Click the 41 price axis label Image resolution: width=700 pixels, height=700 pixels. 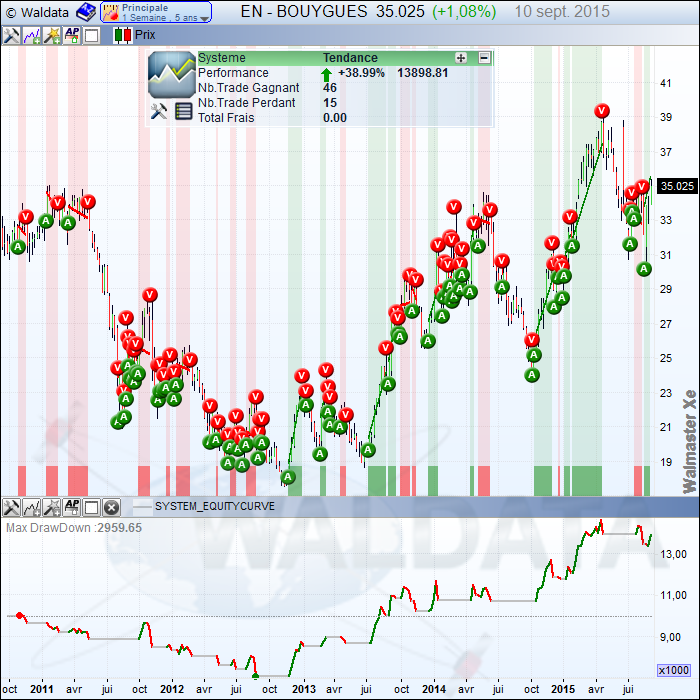[666, 83]
